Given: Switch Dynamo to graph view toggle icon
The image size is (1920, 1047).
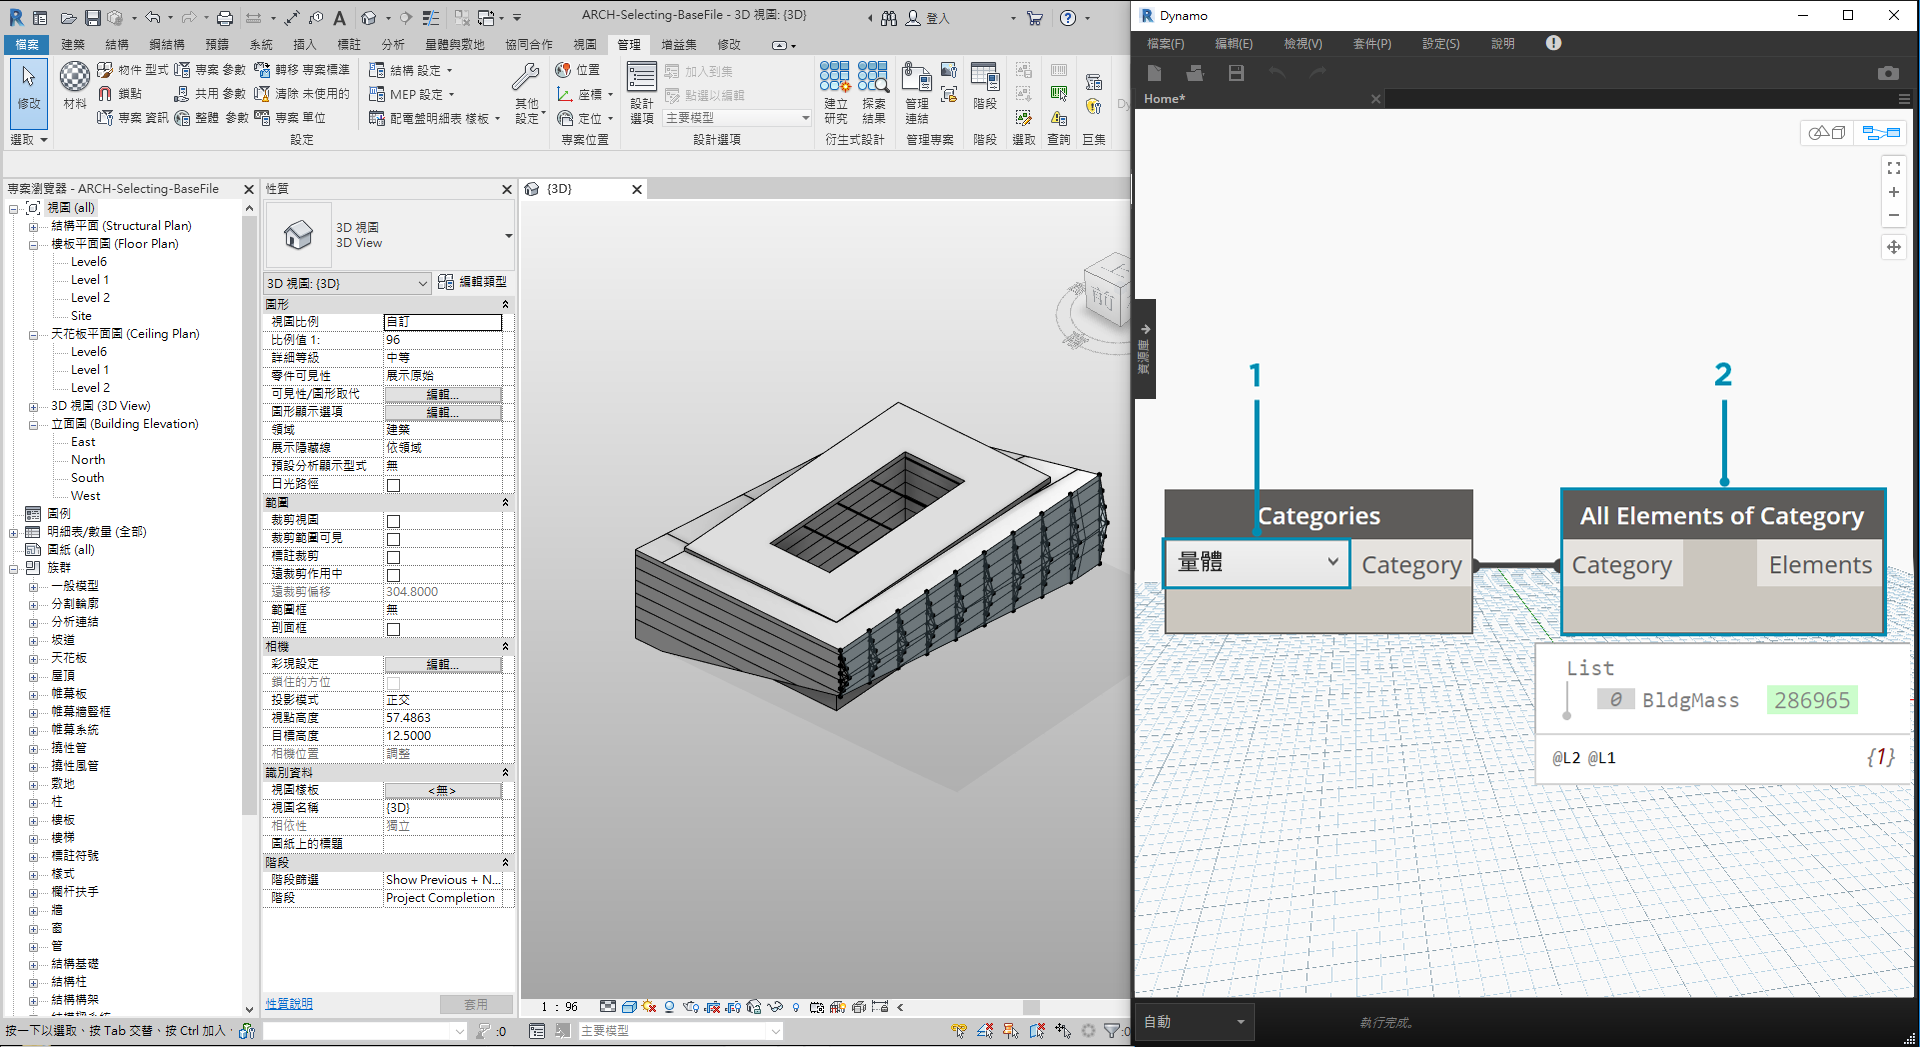Looking at the screenshot, I should (1880, 133).
